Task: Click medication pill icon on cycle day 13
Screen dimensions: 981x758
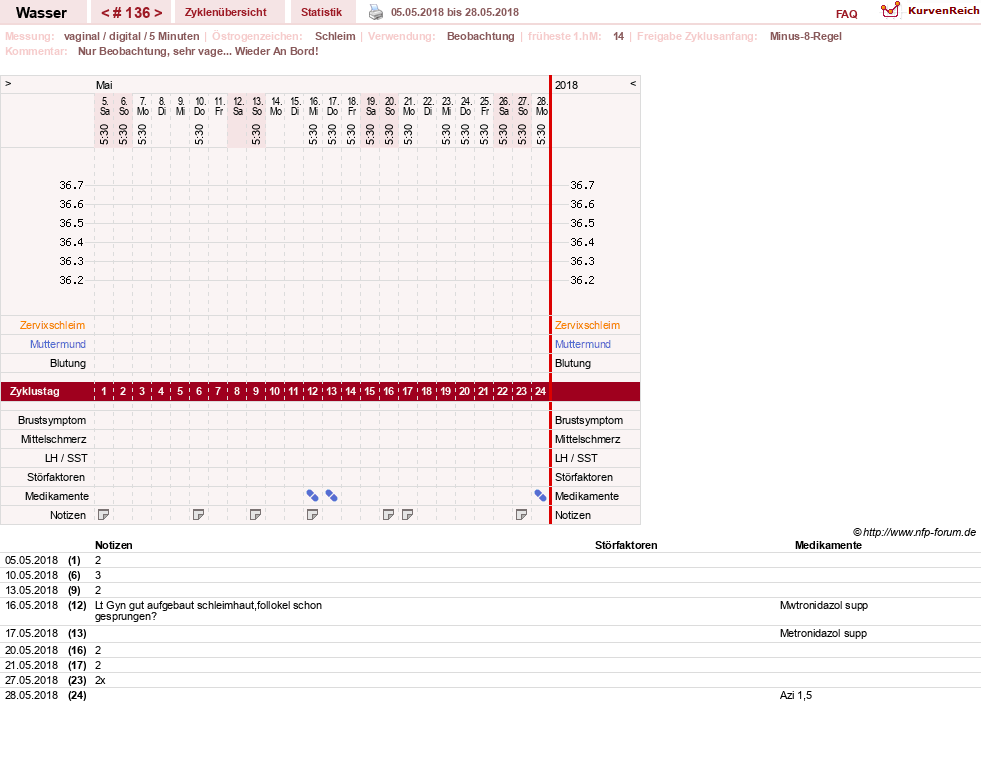Action: pyautogui.click(x=332, y=496)
